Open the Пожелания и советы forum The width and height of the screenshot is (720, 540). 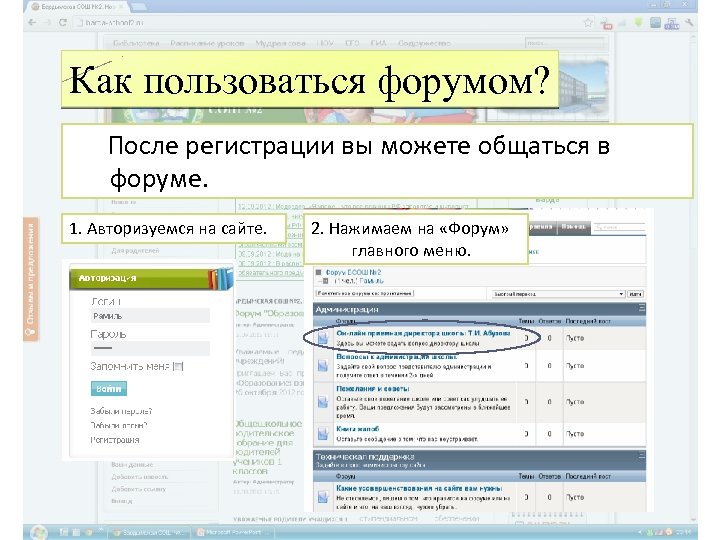[x=372, y=388]
